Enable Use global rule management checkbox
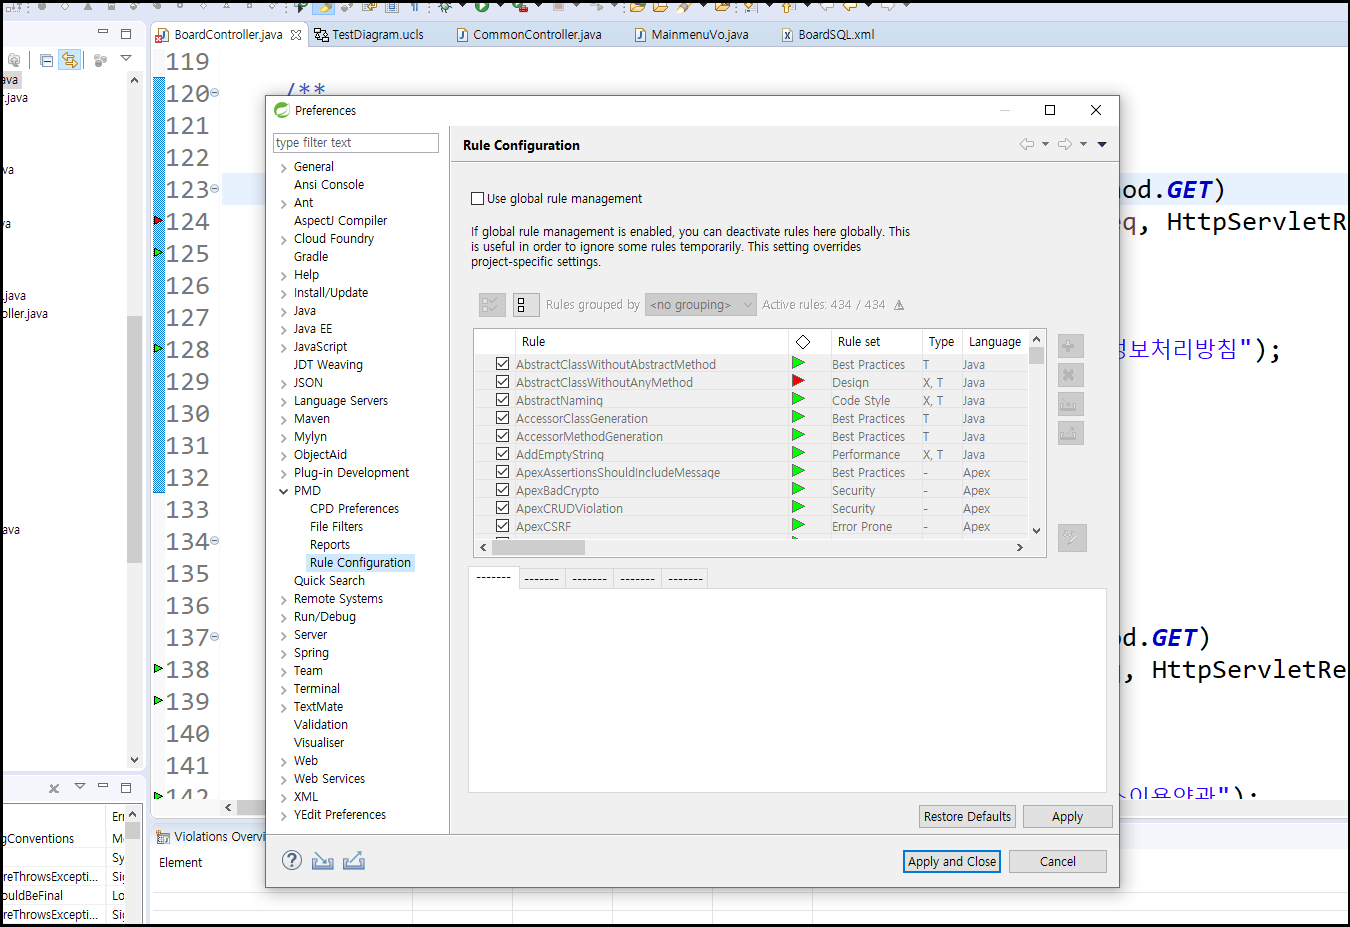1350x927 pixels. 477,198
